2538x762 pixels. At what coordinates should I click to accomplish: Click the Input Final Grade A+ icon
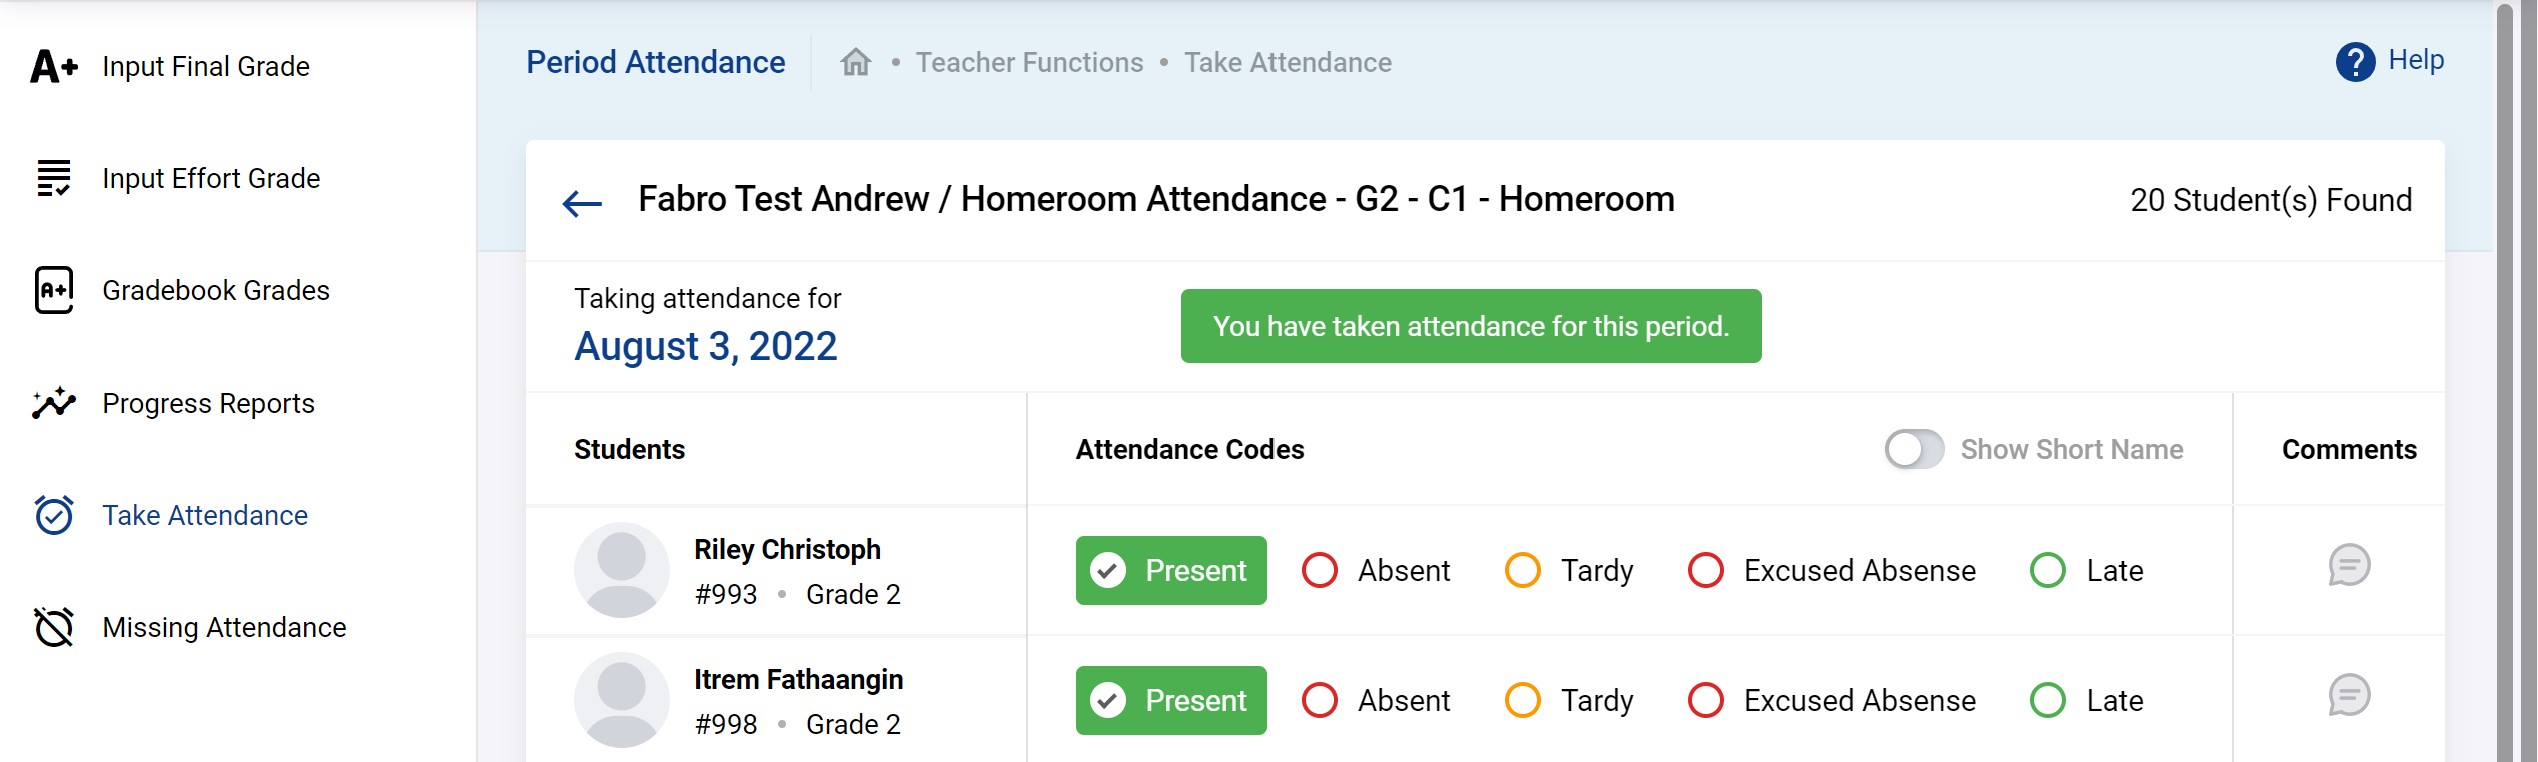click(54, 67)
